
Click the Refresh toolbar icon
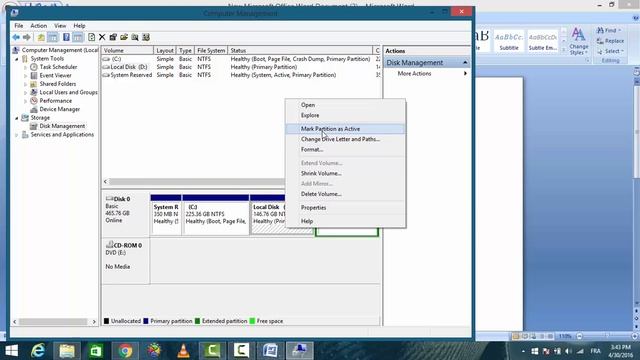point(91,38)
